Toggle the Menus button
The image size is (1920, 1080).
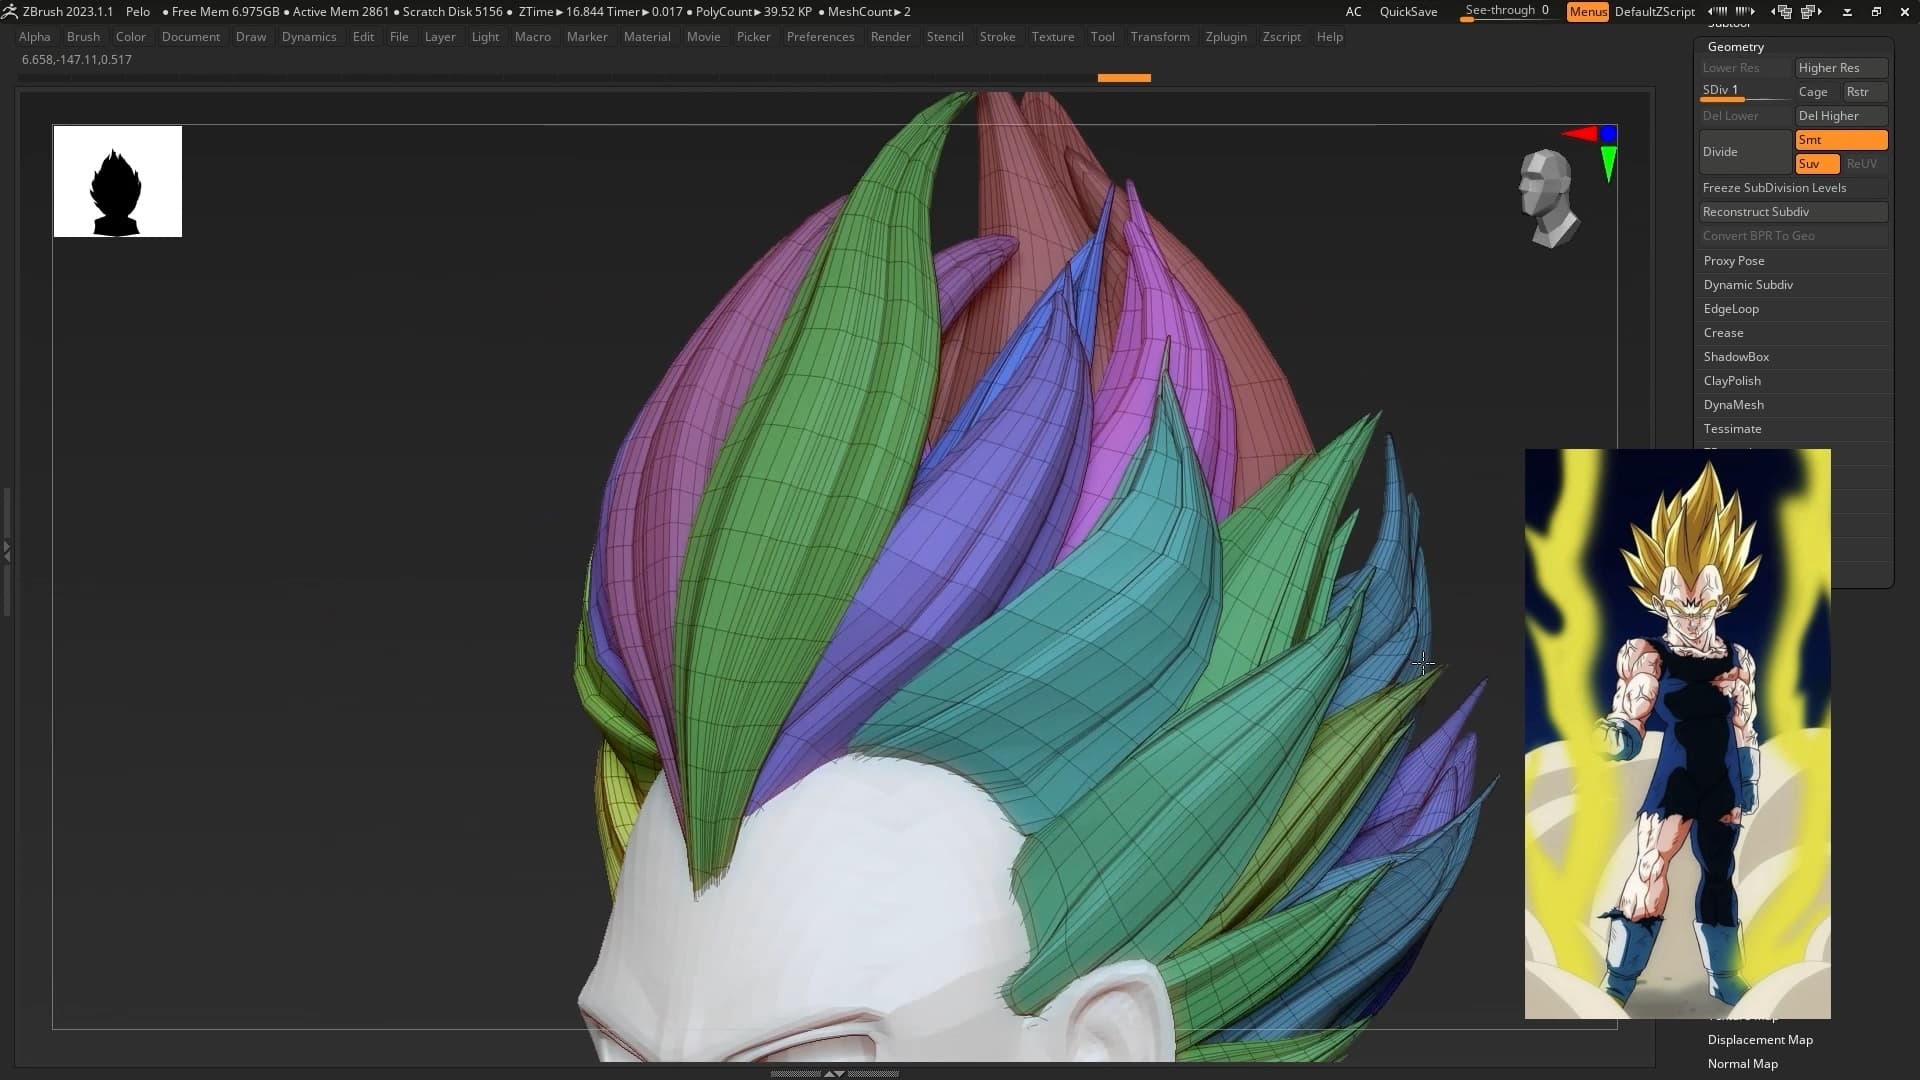1588,11
